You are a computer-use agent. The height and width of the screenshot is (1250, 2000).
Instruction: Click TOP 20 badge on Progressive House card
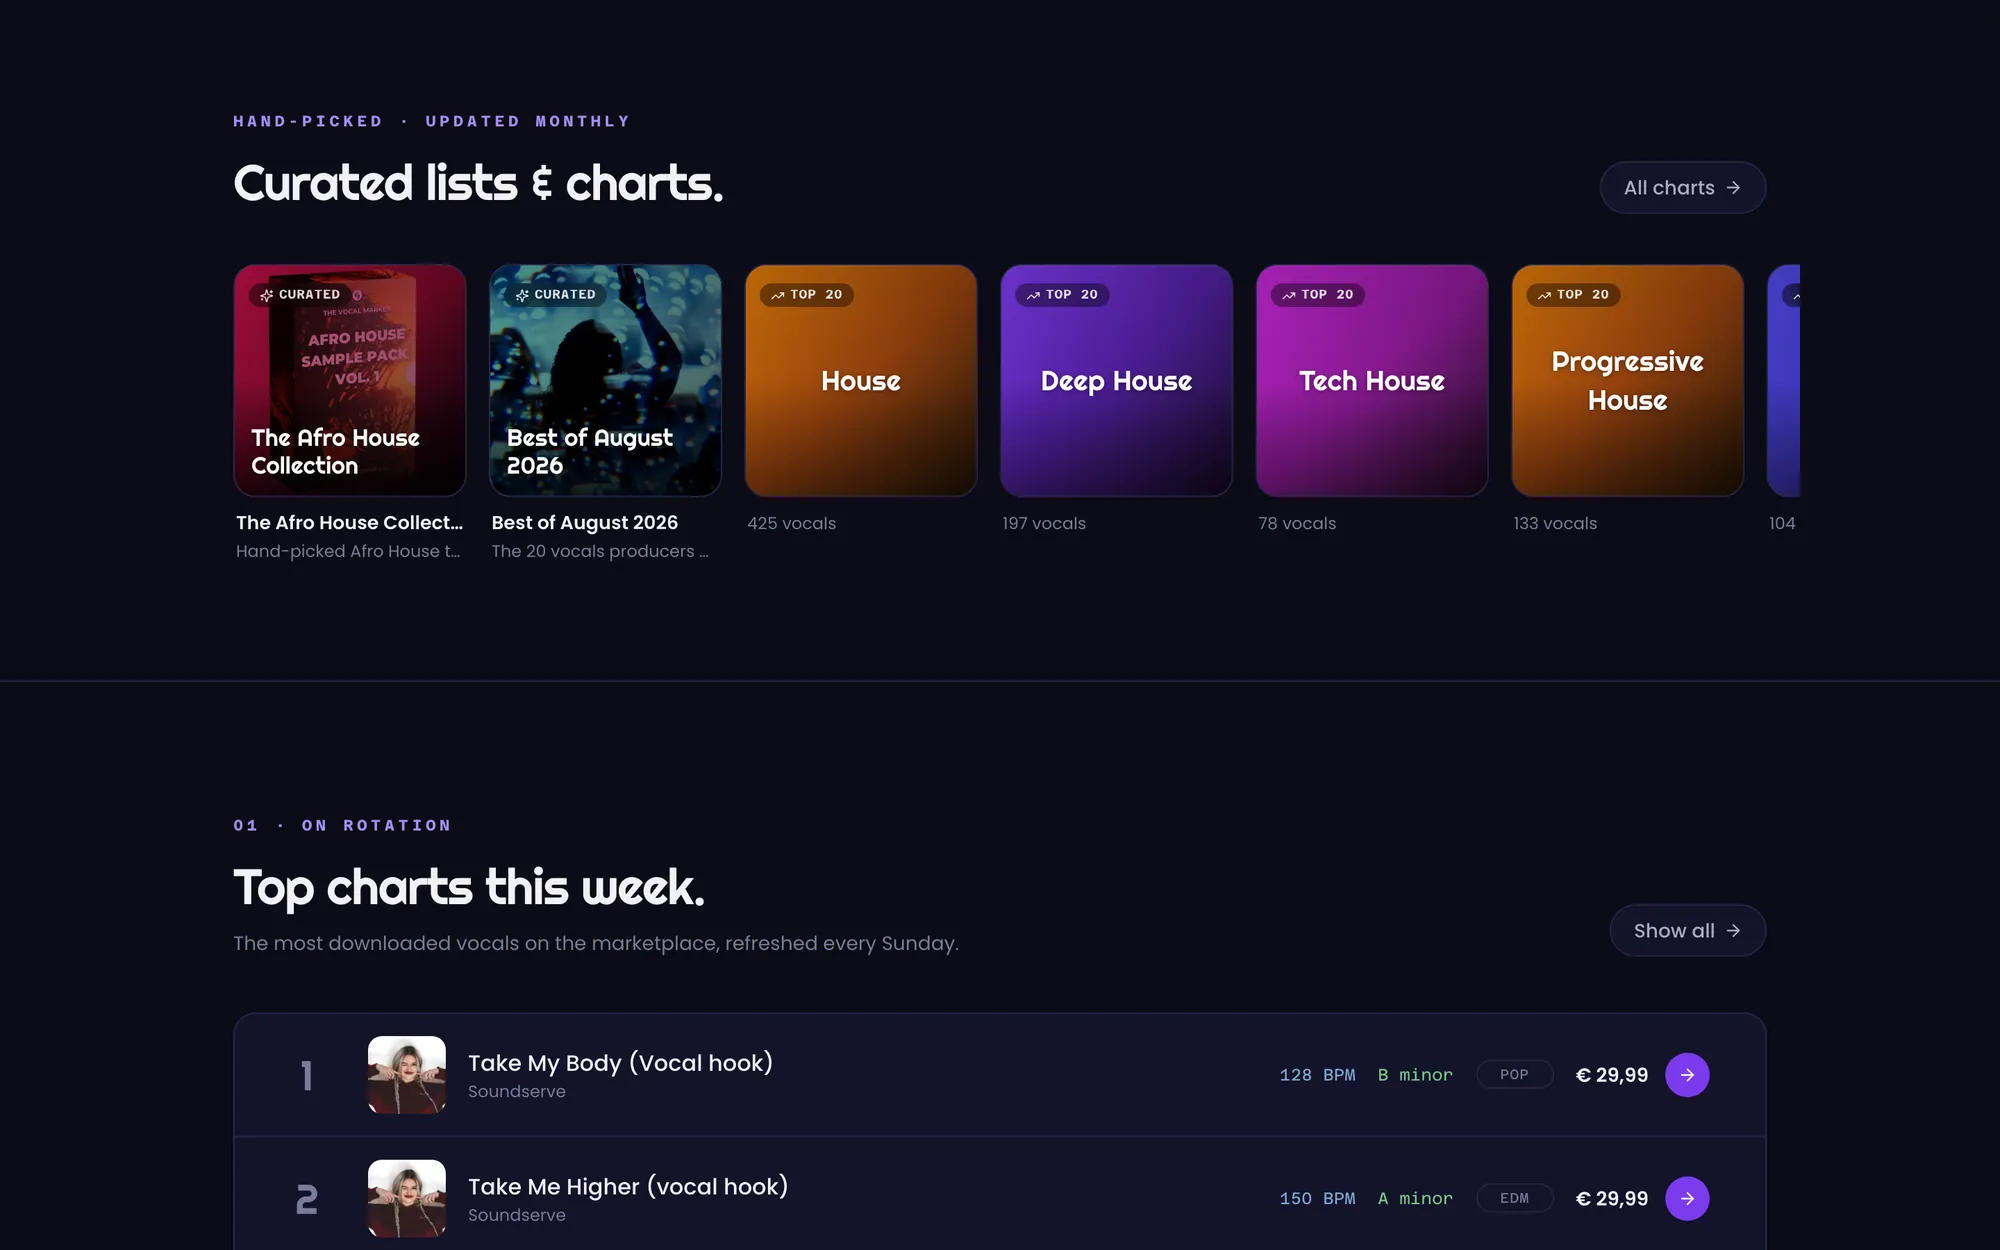point(1573,295)
